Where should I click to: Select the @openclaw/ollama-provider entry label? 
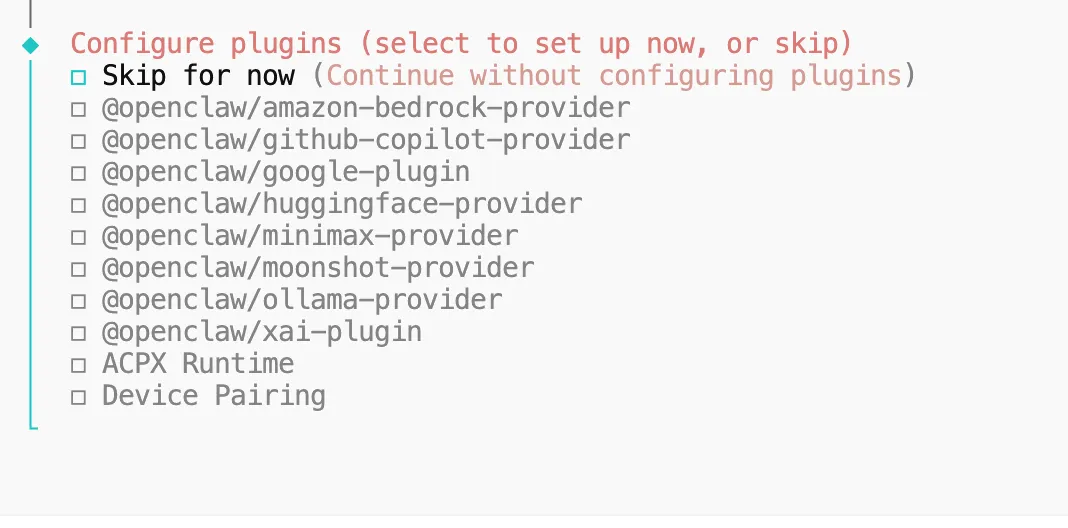coord(302,300)
